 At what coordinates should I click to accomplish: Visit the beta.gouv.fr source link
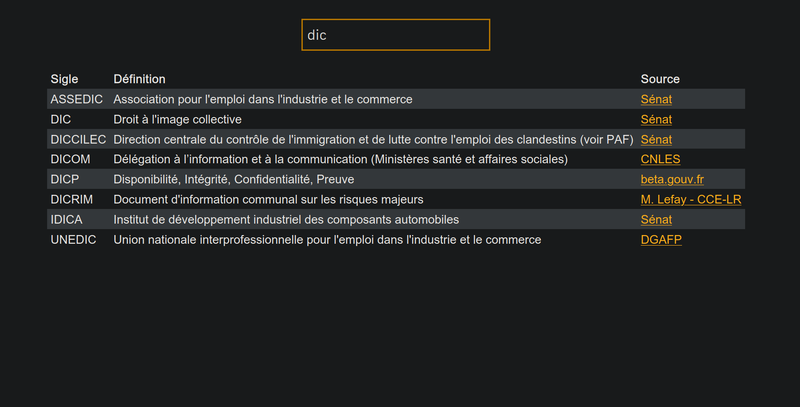672,179
